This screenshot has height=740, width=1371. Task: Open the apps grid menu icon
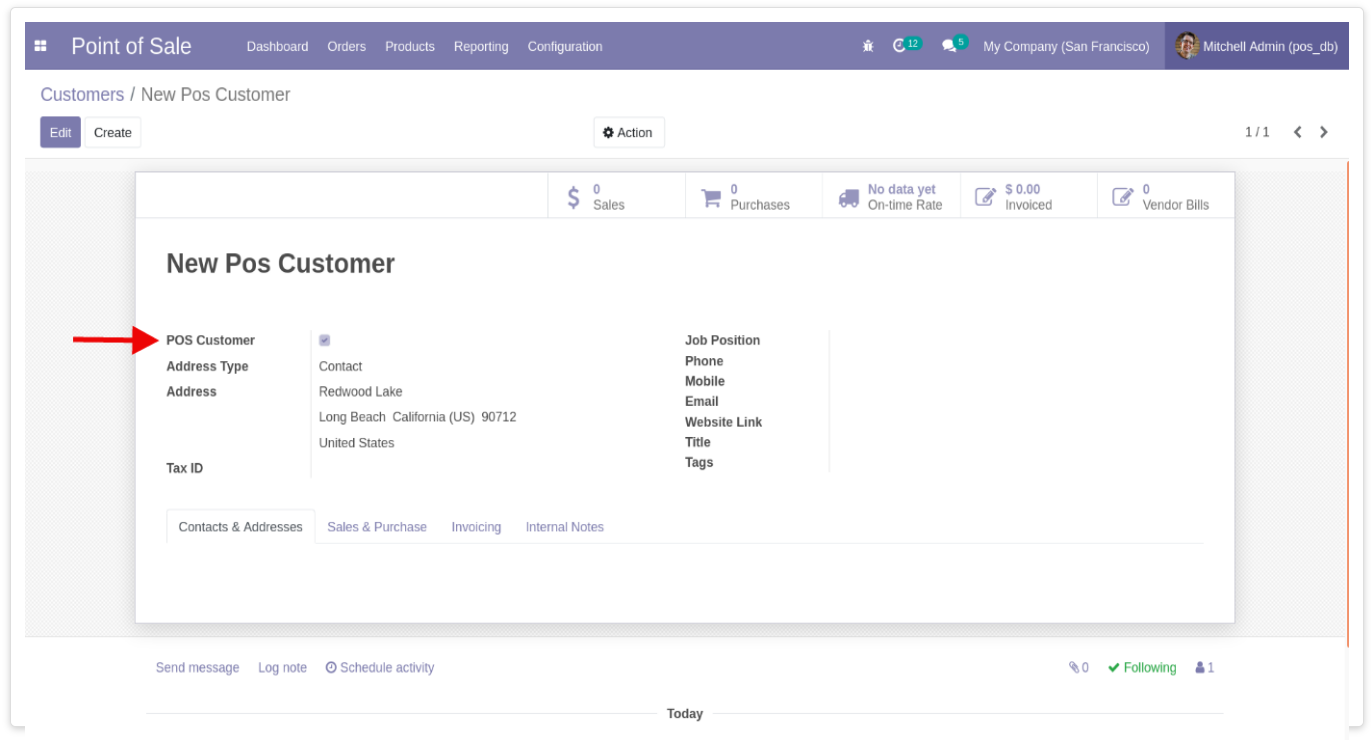pos(41,46)
